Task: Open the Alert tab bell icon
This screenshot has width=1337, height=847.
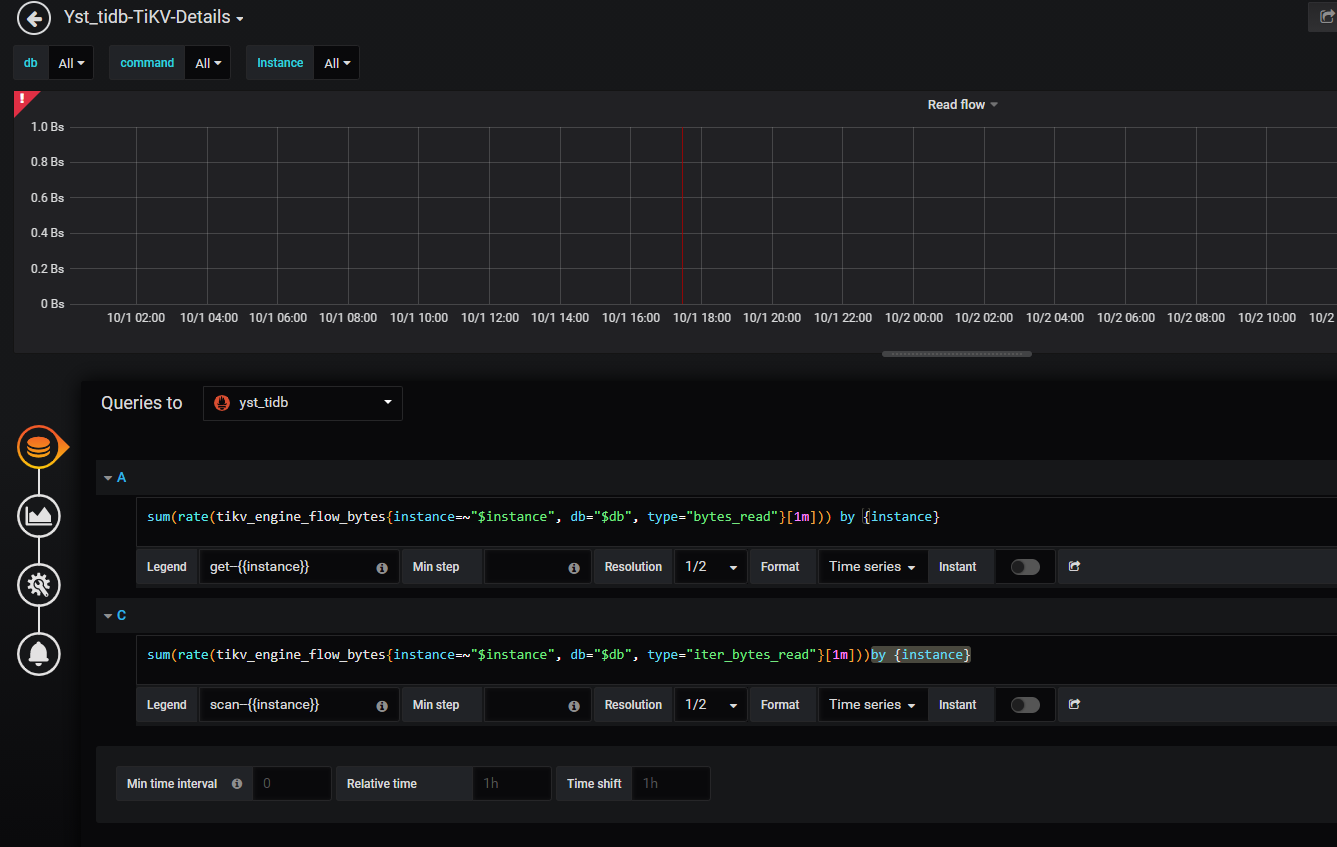Action: [39, 654]
